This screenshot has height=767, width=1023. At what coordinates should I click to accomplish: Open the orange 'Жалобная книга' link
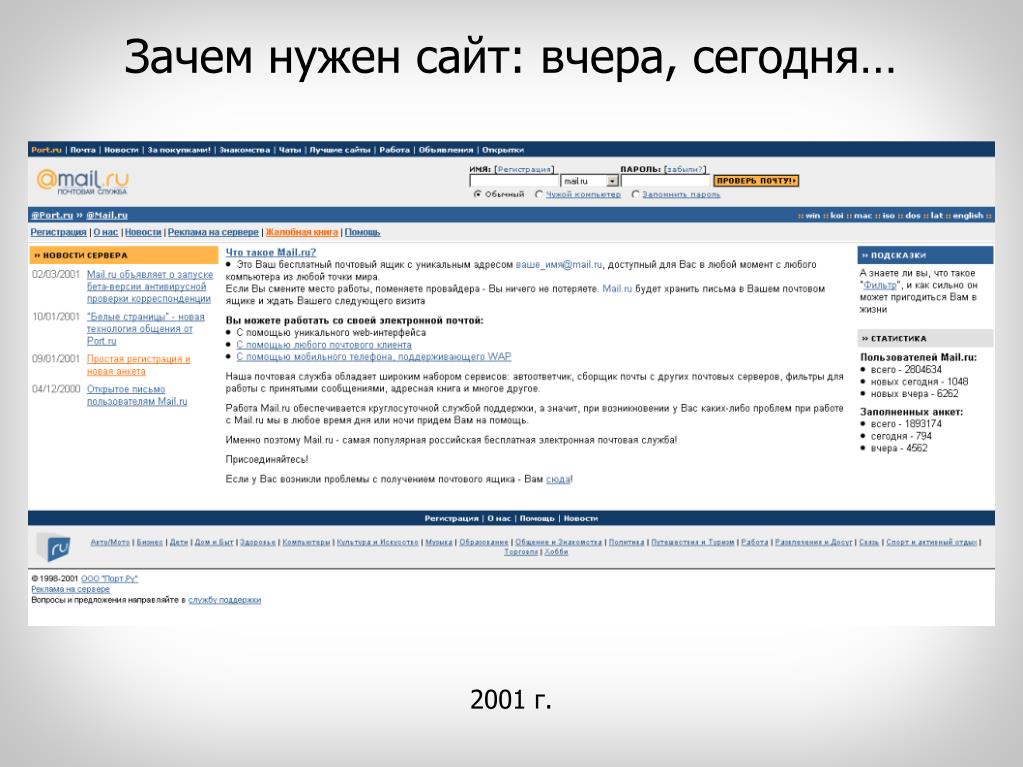click(301, 232)
